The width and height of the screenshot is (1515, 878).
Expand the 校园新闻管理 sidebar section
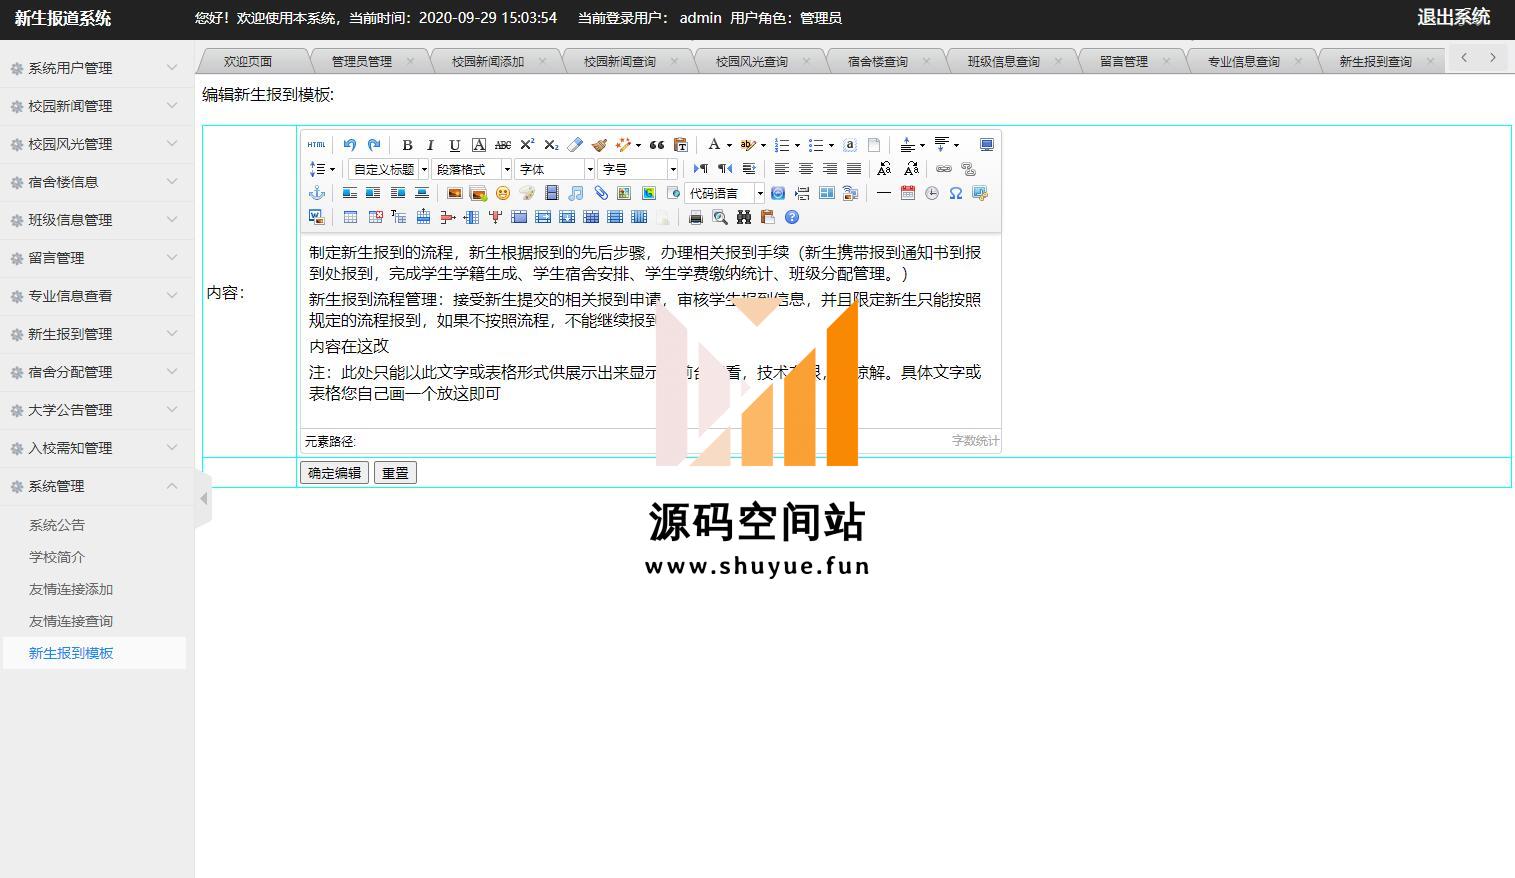click(96, 106)
